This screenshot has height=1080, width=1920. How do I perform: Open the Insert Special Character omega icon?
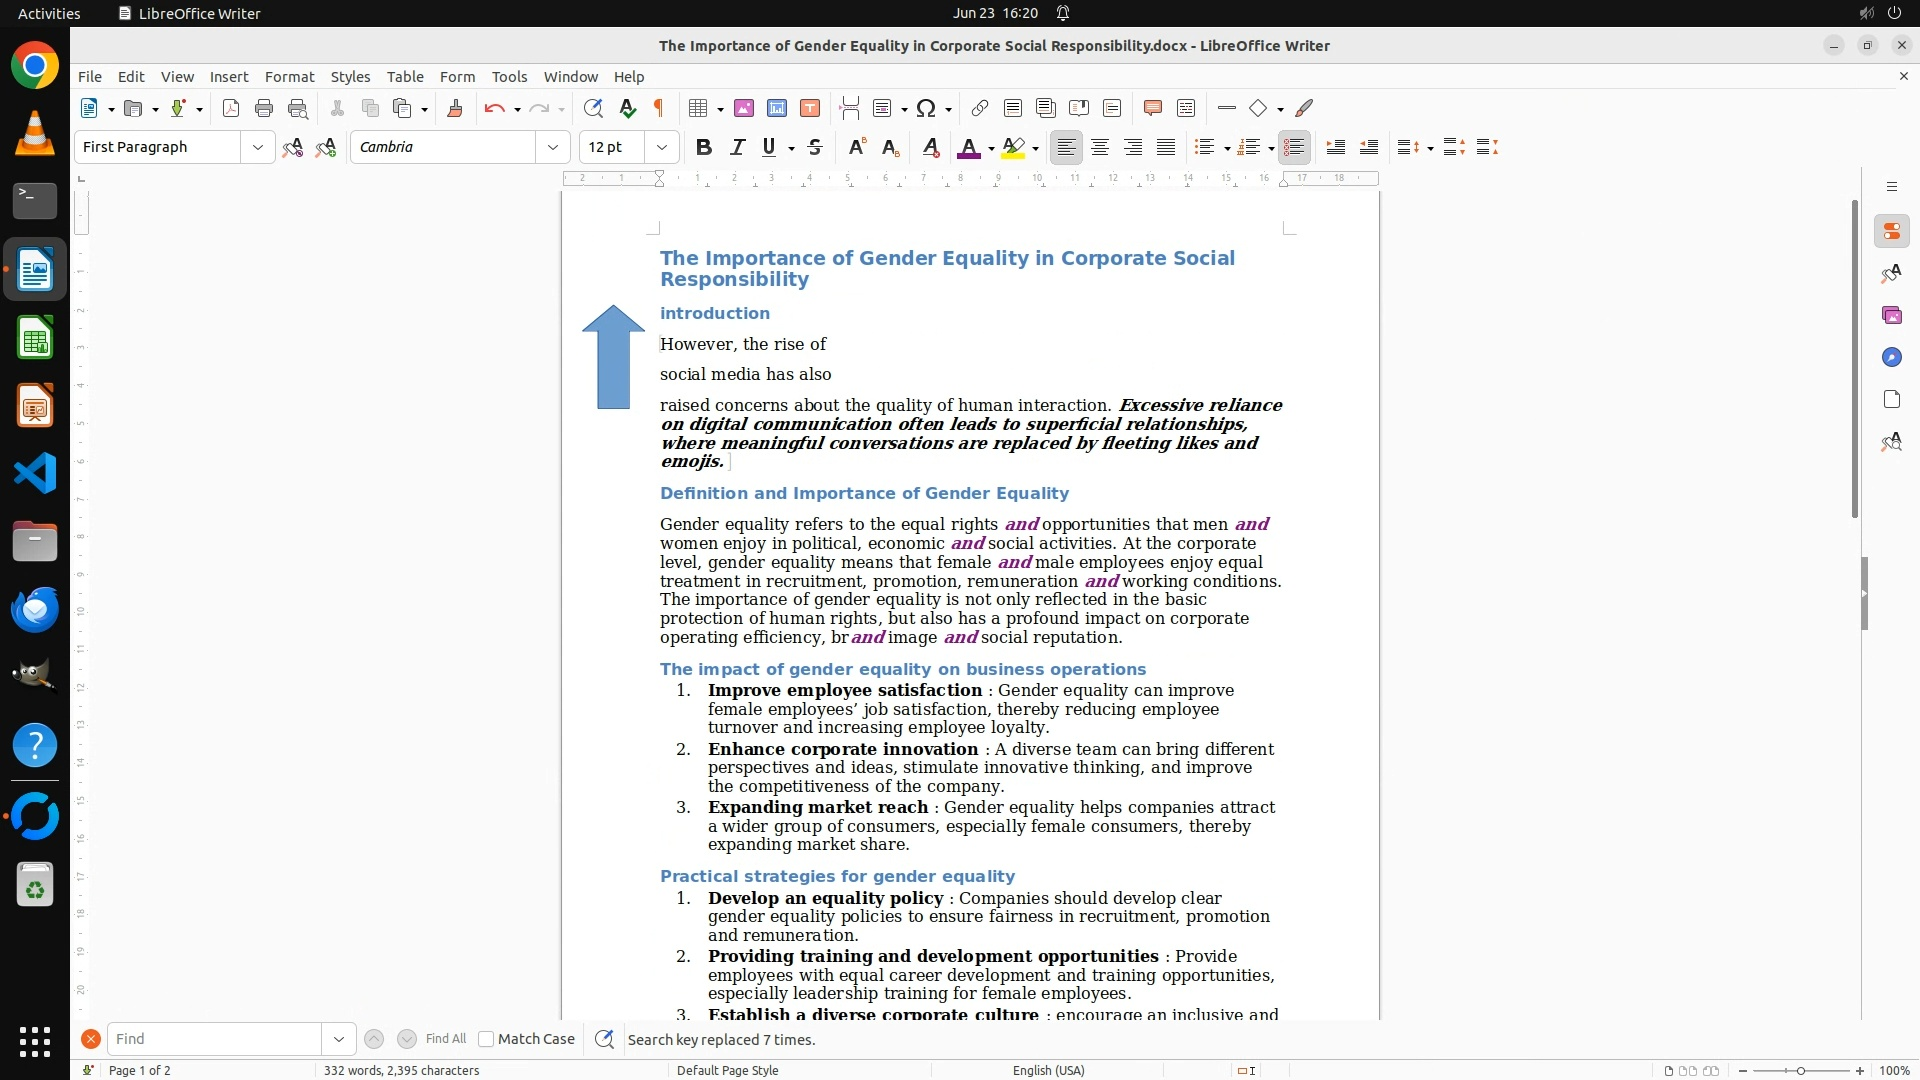926,109
